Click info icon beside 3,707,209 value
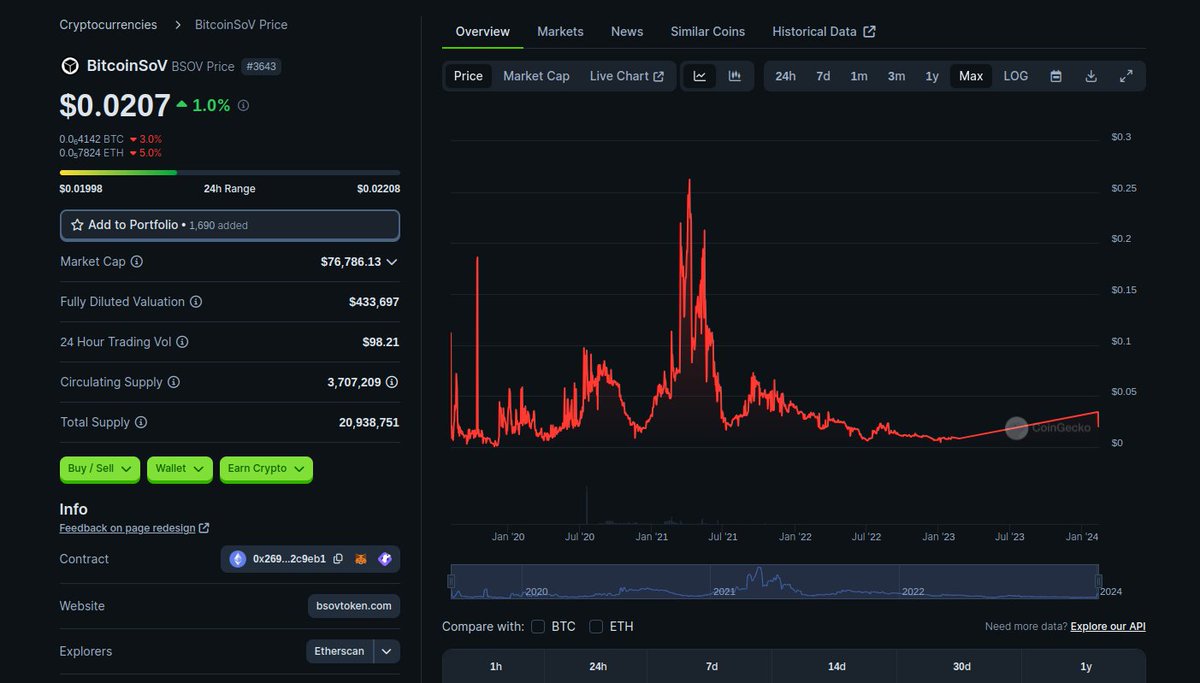The image size is (1200, 683). tap(392, 382)
